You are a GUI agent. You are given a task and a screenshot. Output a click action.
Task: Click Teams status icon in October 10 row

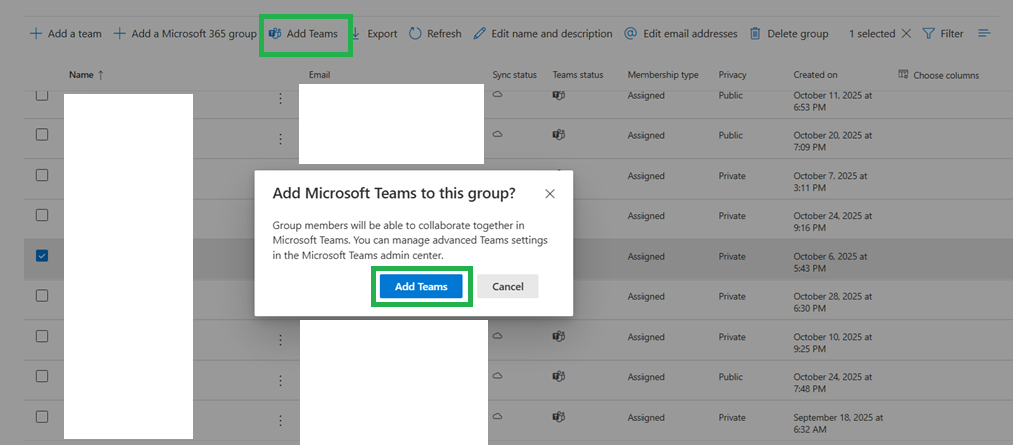[559, 336]
